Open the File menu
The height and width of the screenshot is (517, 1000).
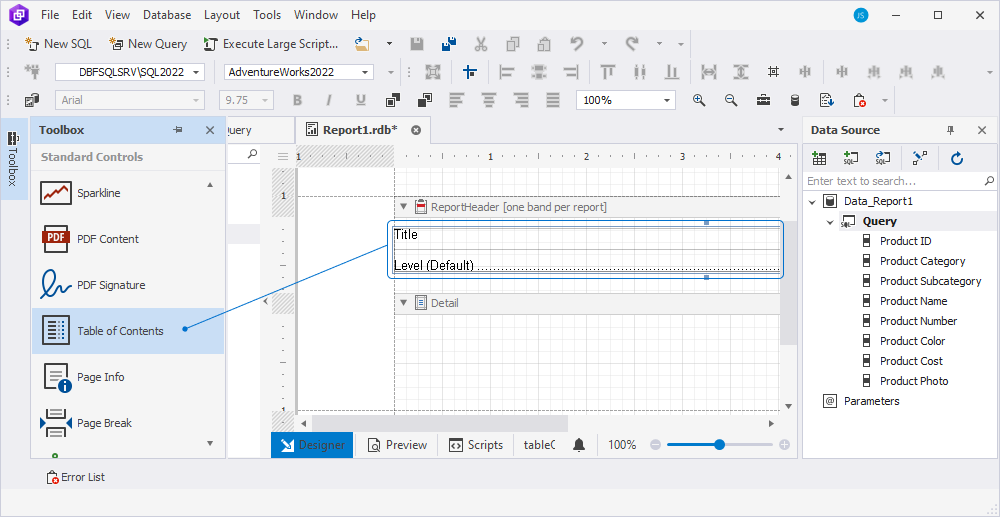(x=50, y=15)
